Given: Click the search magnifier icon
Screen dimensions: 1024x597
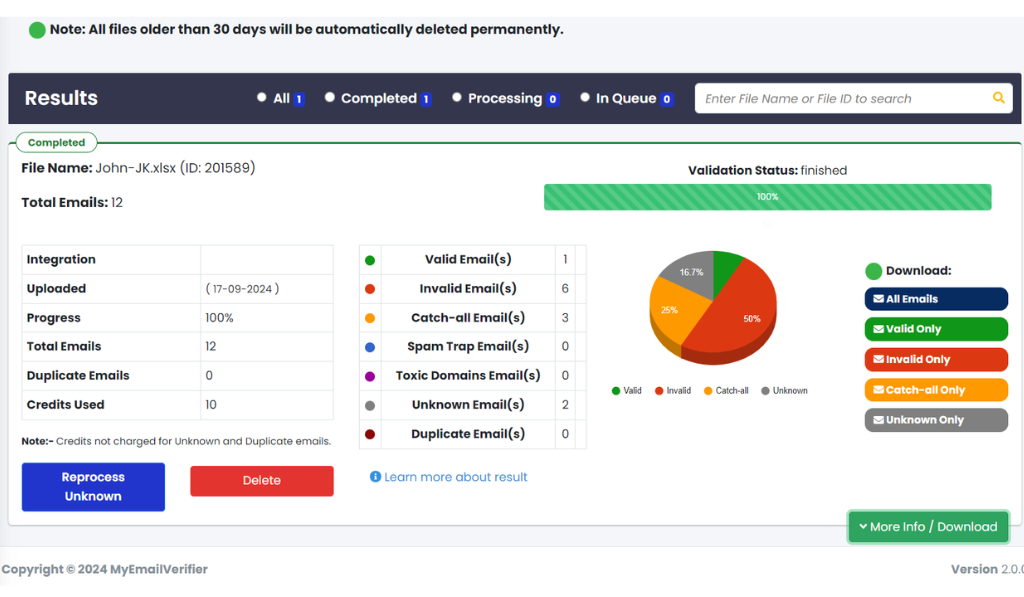Looking at the screenshot, I should point(999,98).
